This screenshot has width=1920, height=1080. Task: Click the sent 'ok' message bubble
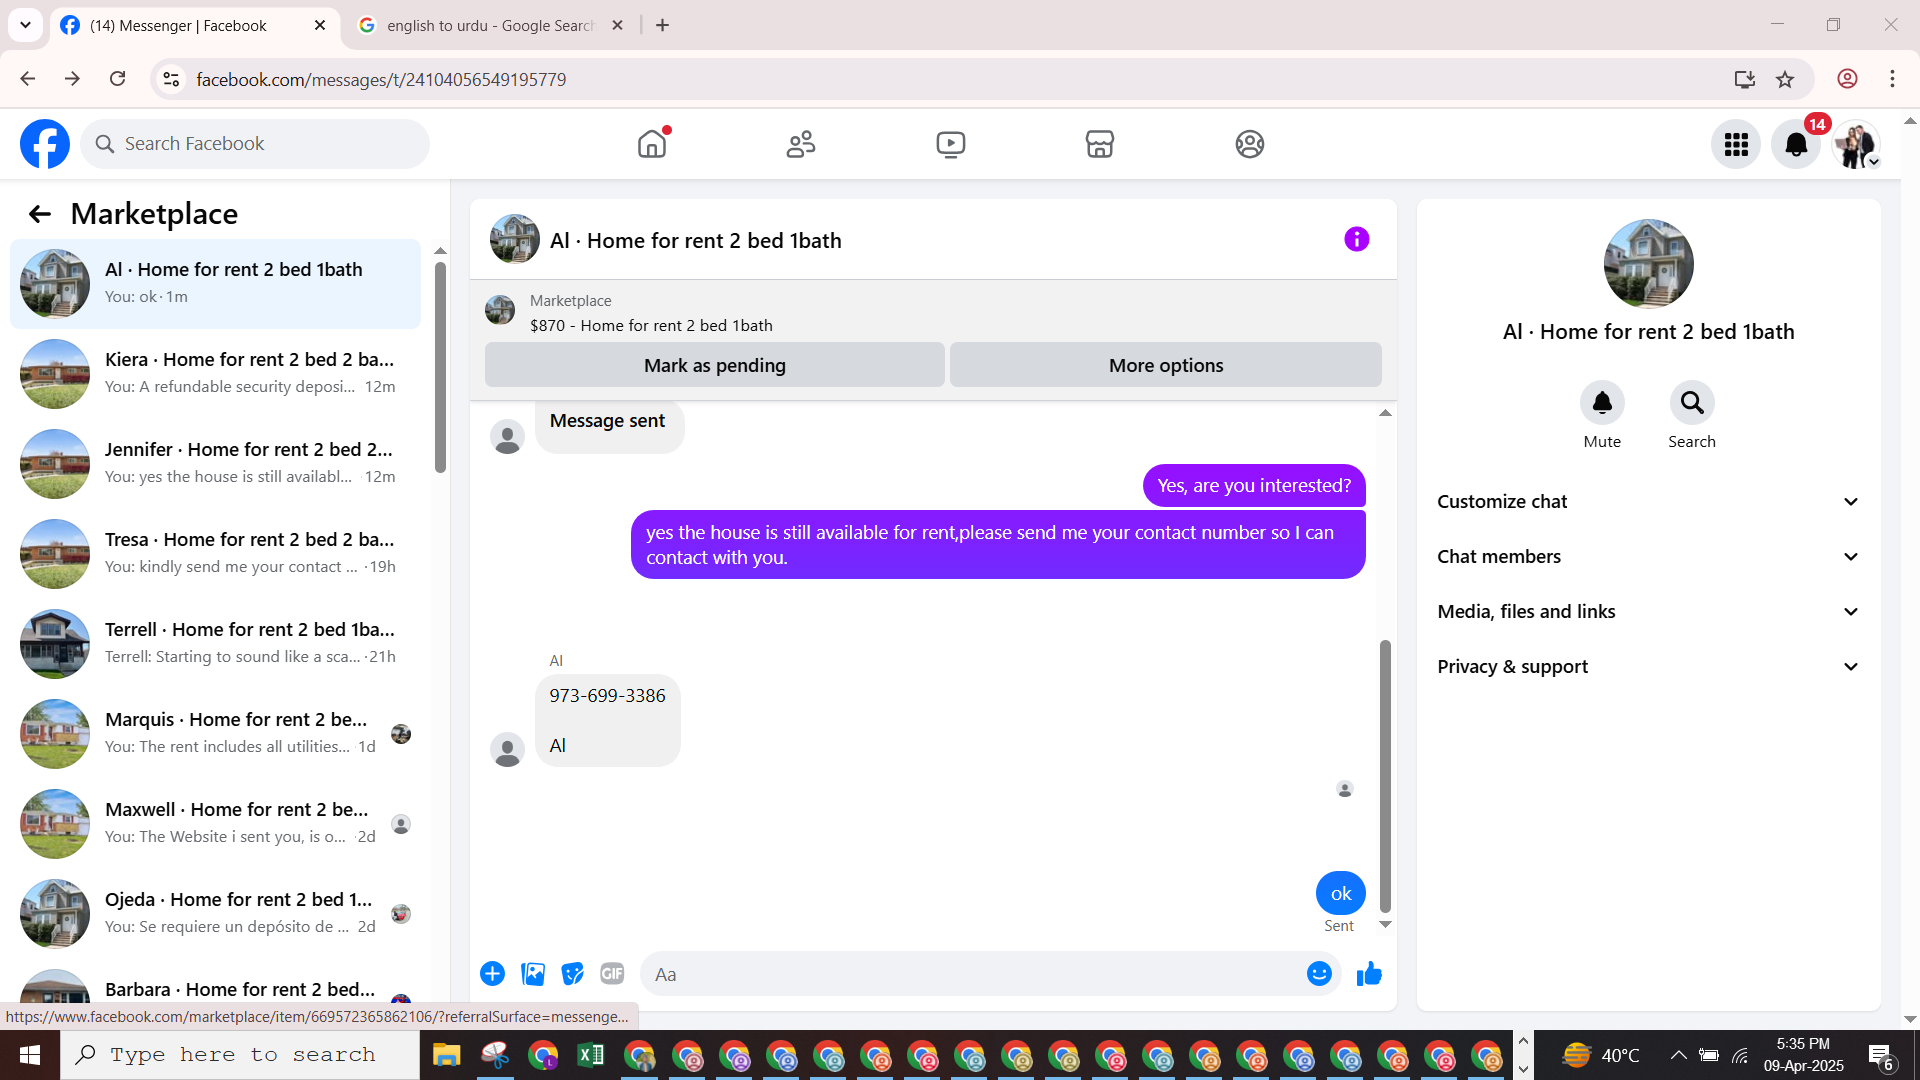[1341, 894]
